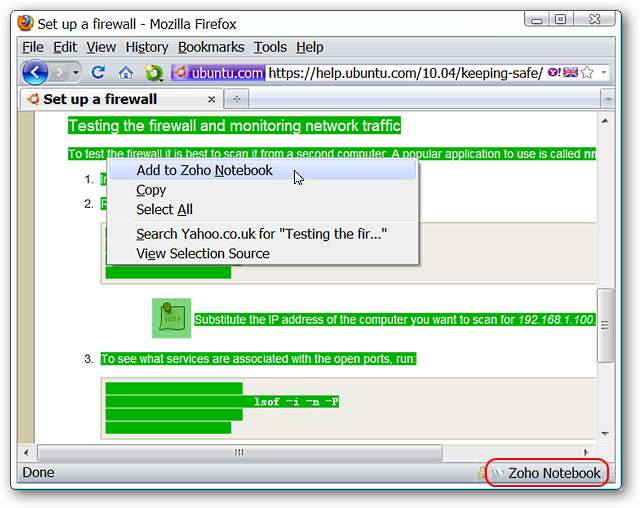The image size is (640, 508).
Task: Click the horizontal scrollbar right arrow
Action: [x=586, y=453]
